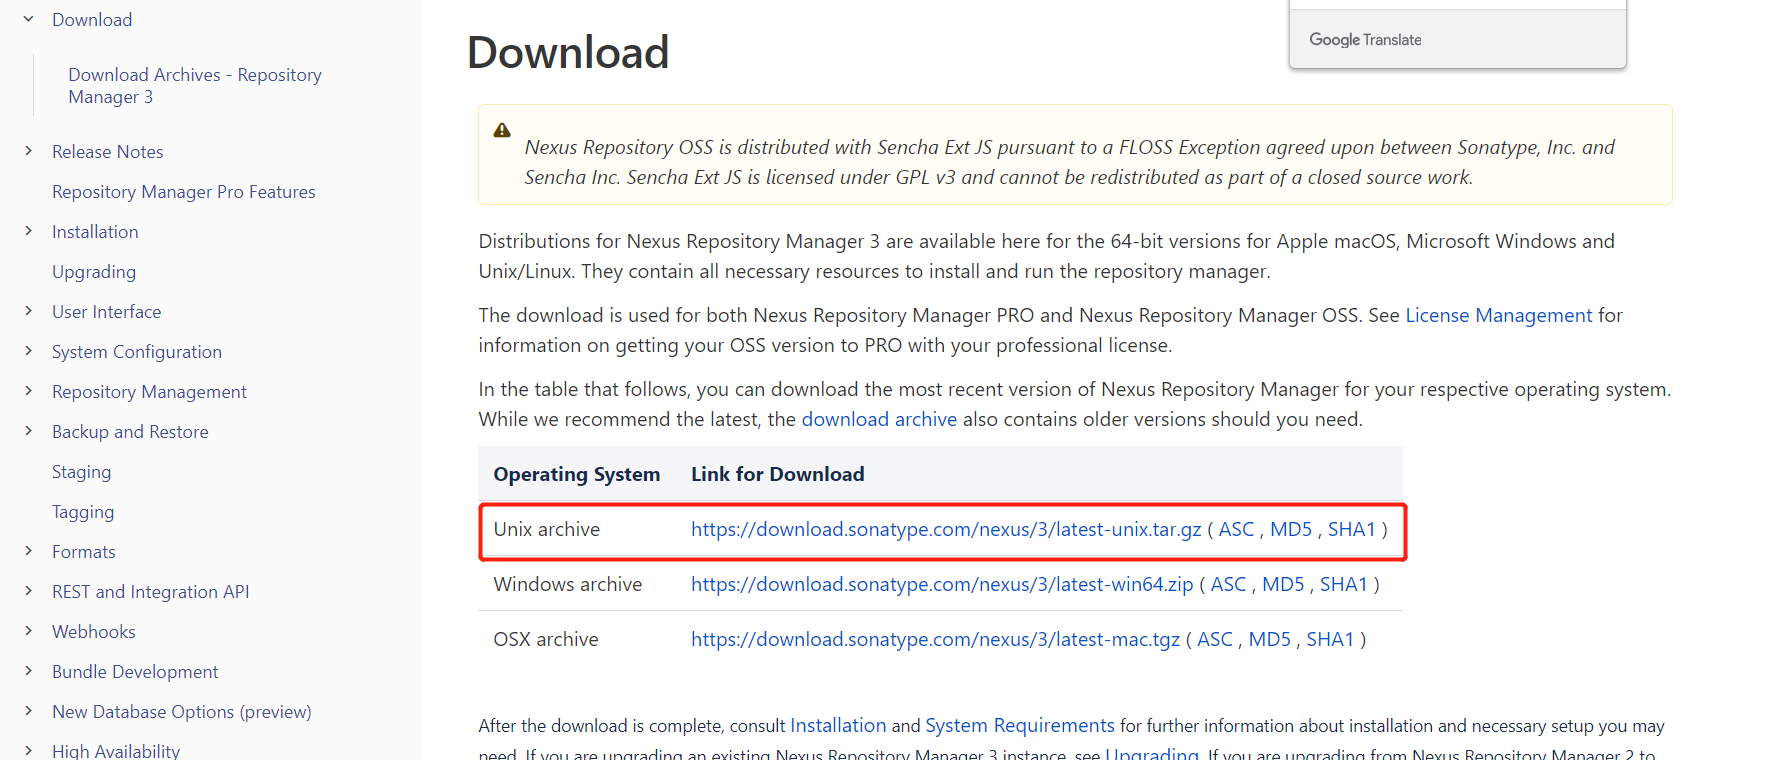The width and height of the screenshot is (1774, 760).
Task: Download latest-mac.tgz link
Action: [935, 639]
